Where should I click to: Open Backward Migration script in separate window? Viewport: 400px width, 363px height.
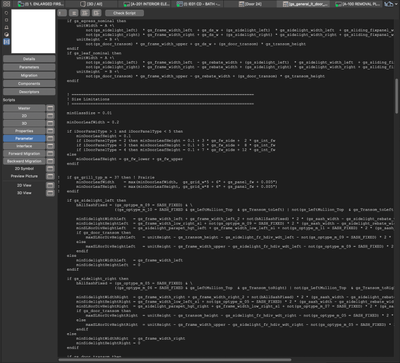[x=50, y=161]
